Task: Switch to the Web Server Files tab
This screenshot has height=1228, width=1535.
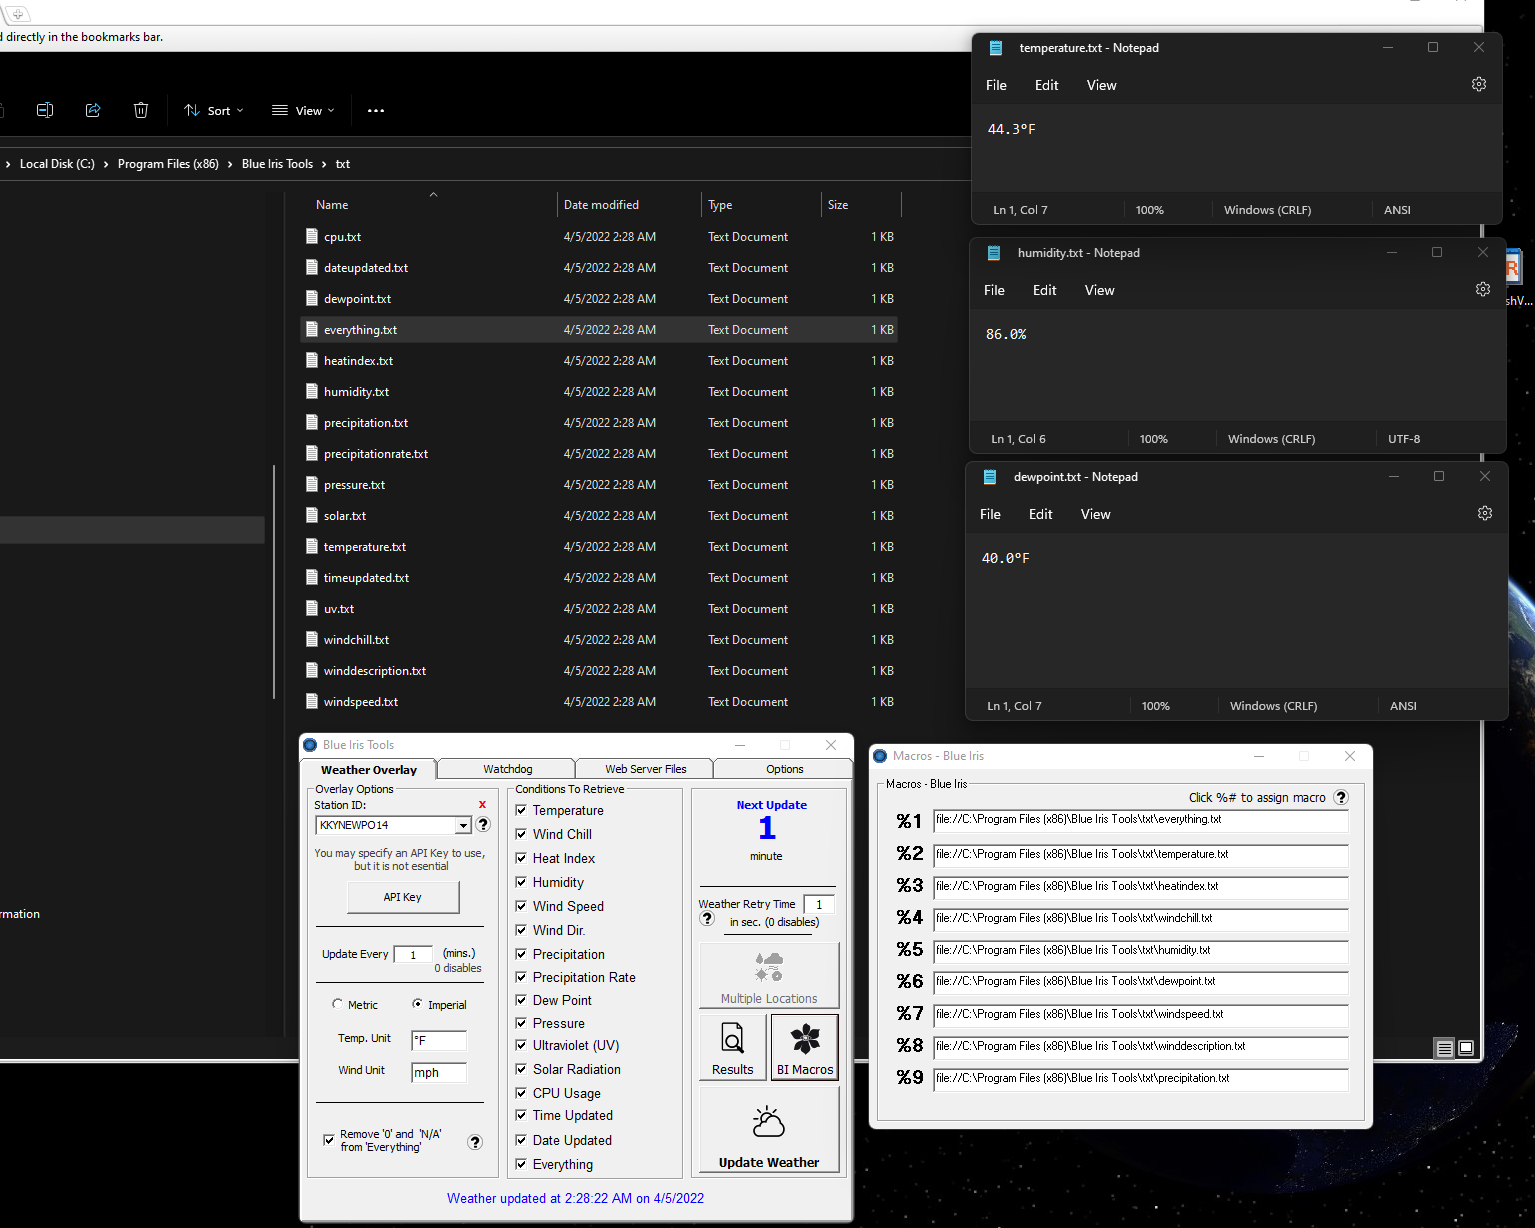Action: [x=645, y=769]
